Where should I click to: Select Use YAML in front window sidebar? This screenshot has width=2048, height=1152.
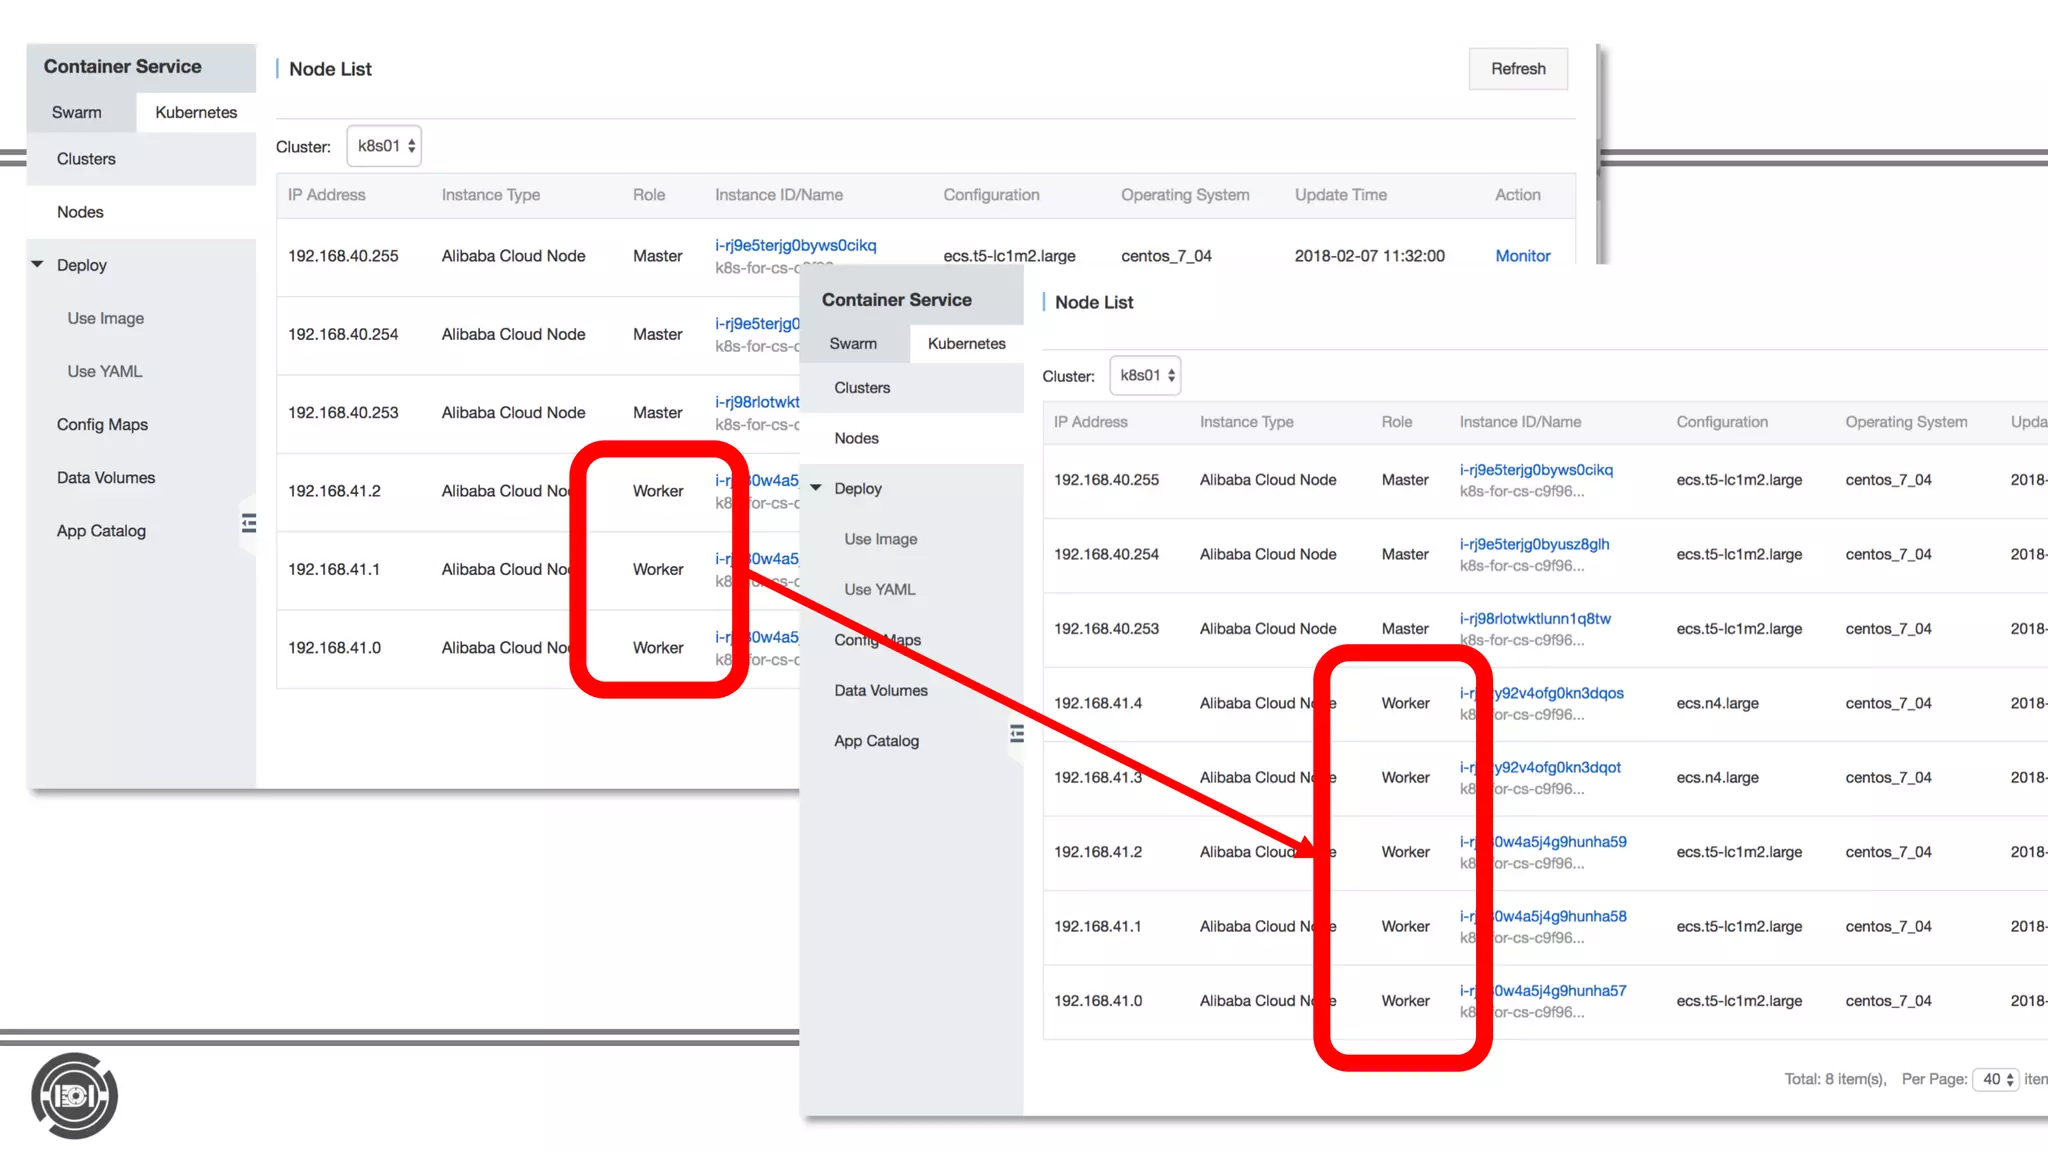tap(879, 589)
